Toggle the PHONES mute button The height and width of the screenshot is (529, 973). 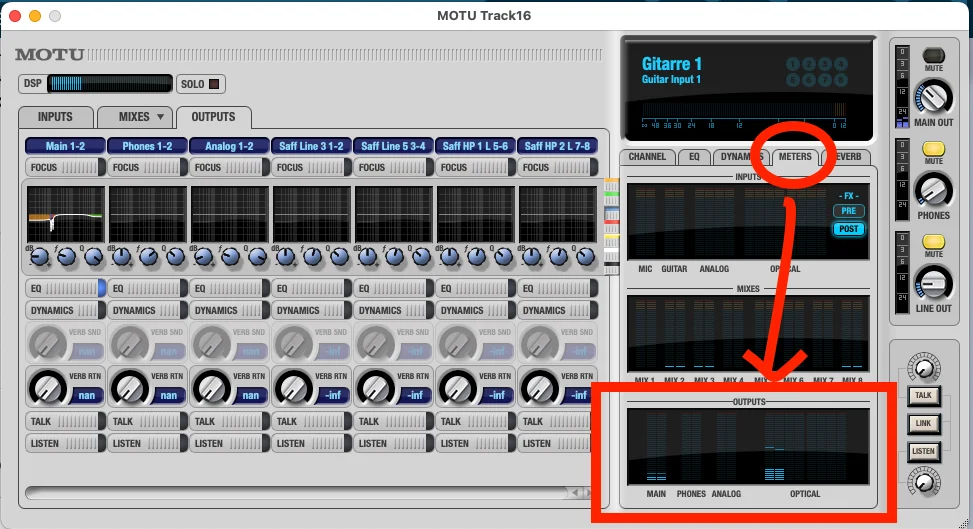point(933,148)
